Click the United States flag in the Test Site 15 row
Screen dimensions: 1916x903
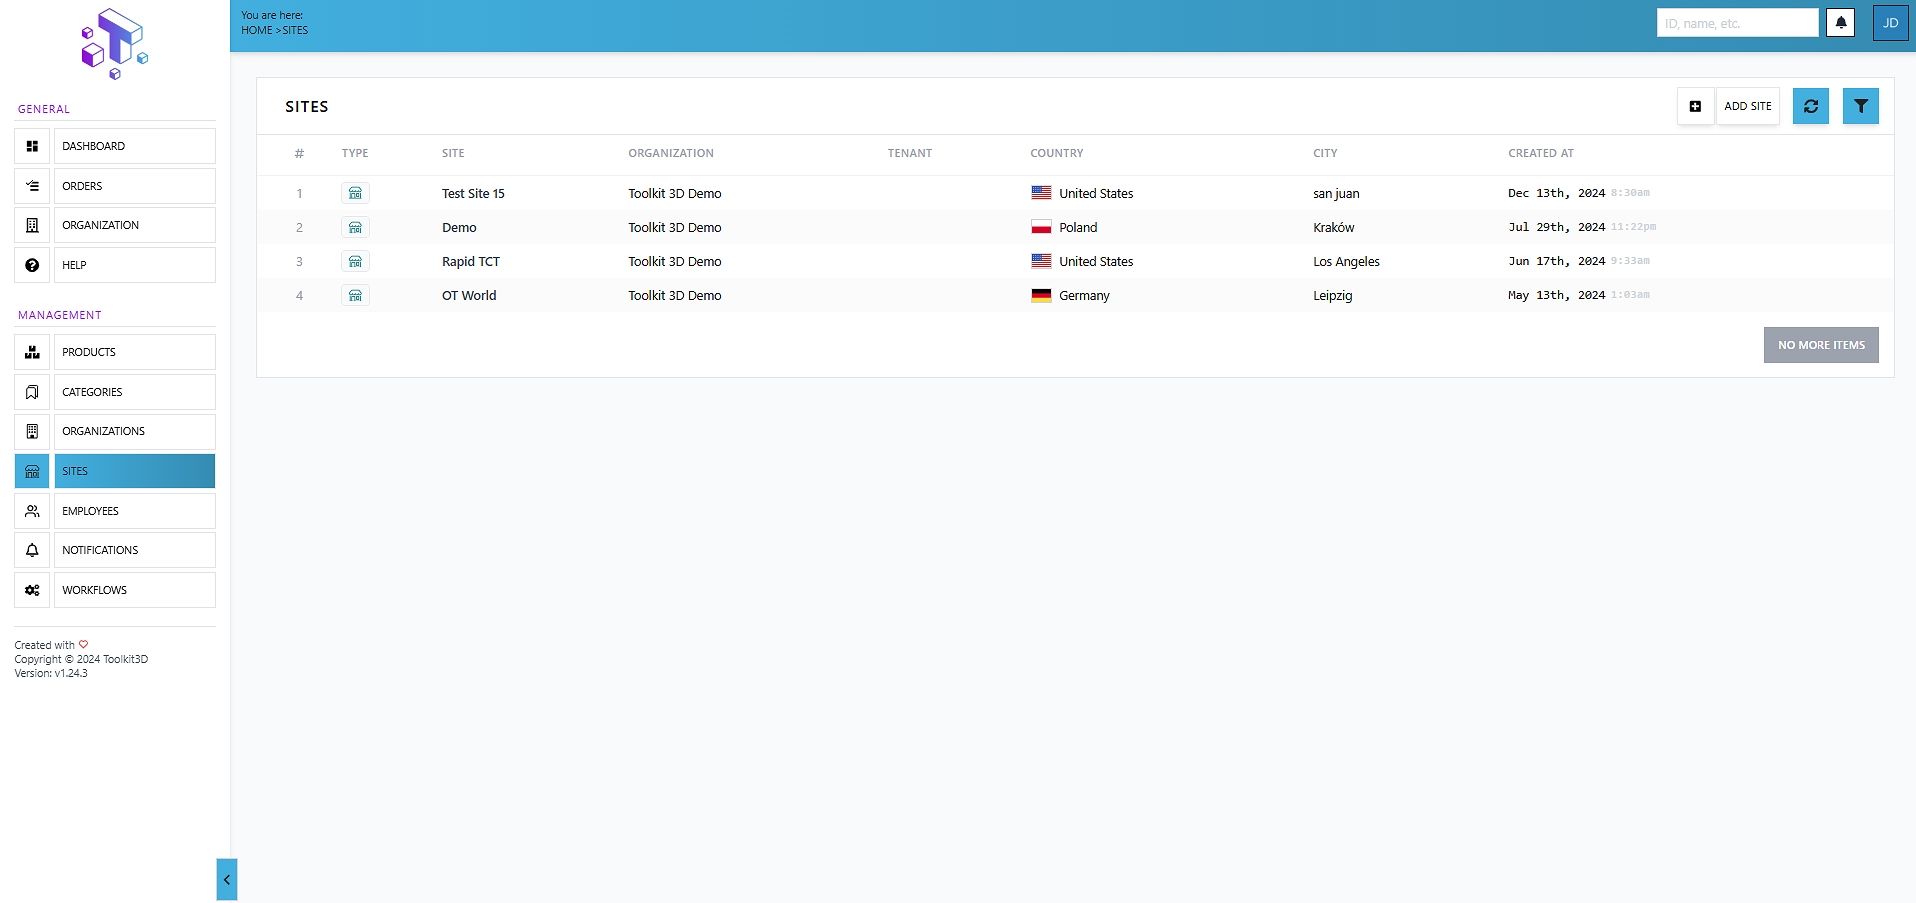click(1041, 193)
